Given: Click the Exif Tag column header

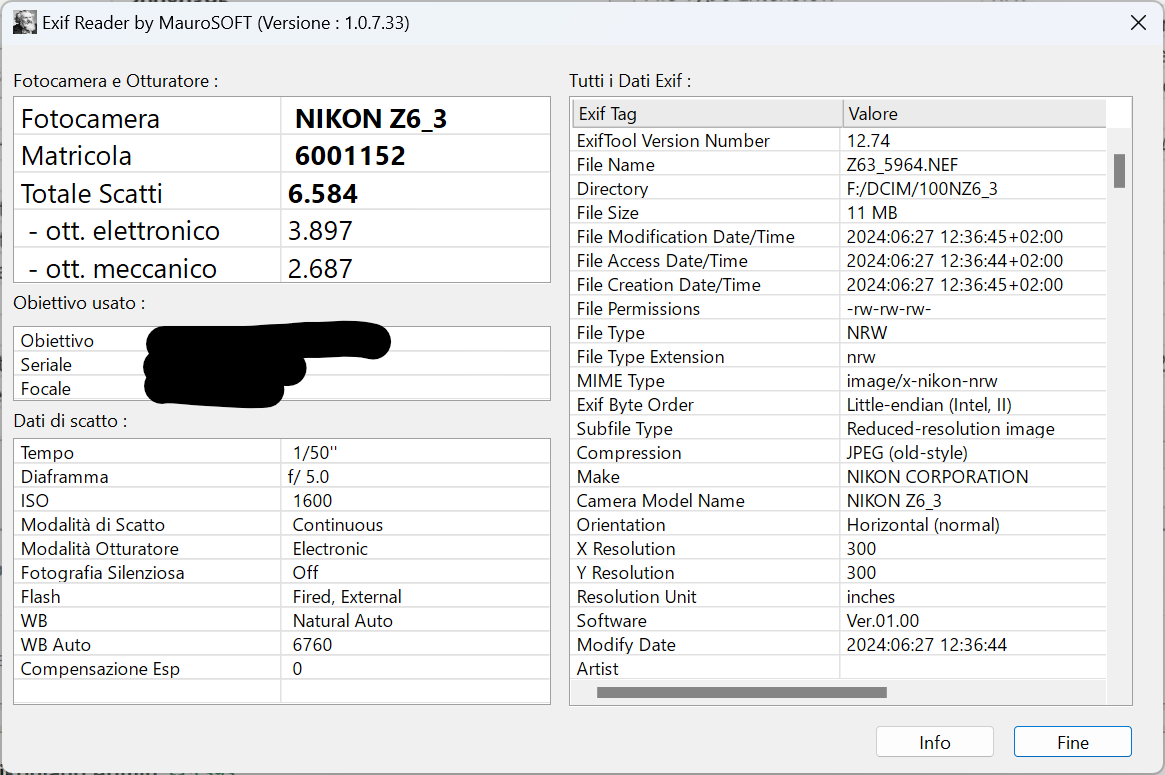Looking at the screenshot, I should [707, 114].
